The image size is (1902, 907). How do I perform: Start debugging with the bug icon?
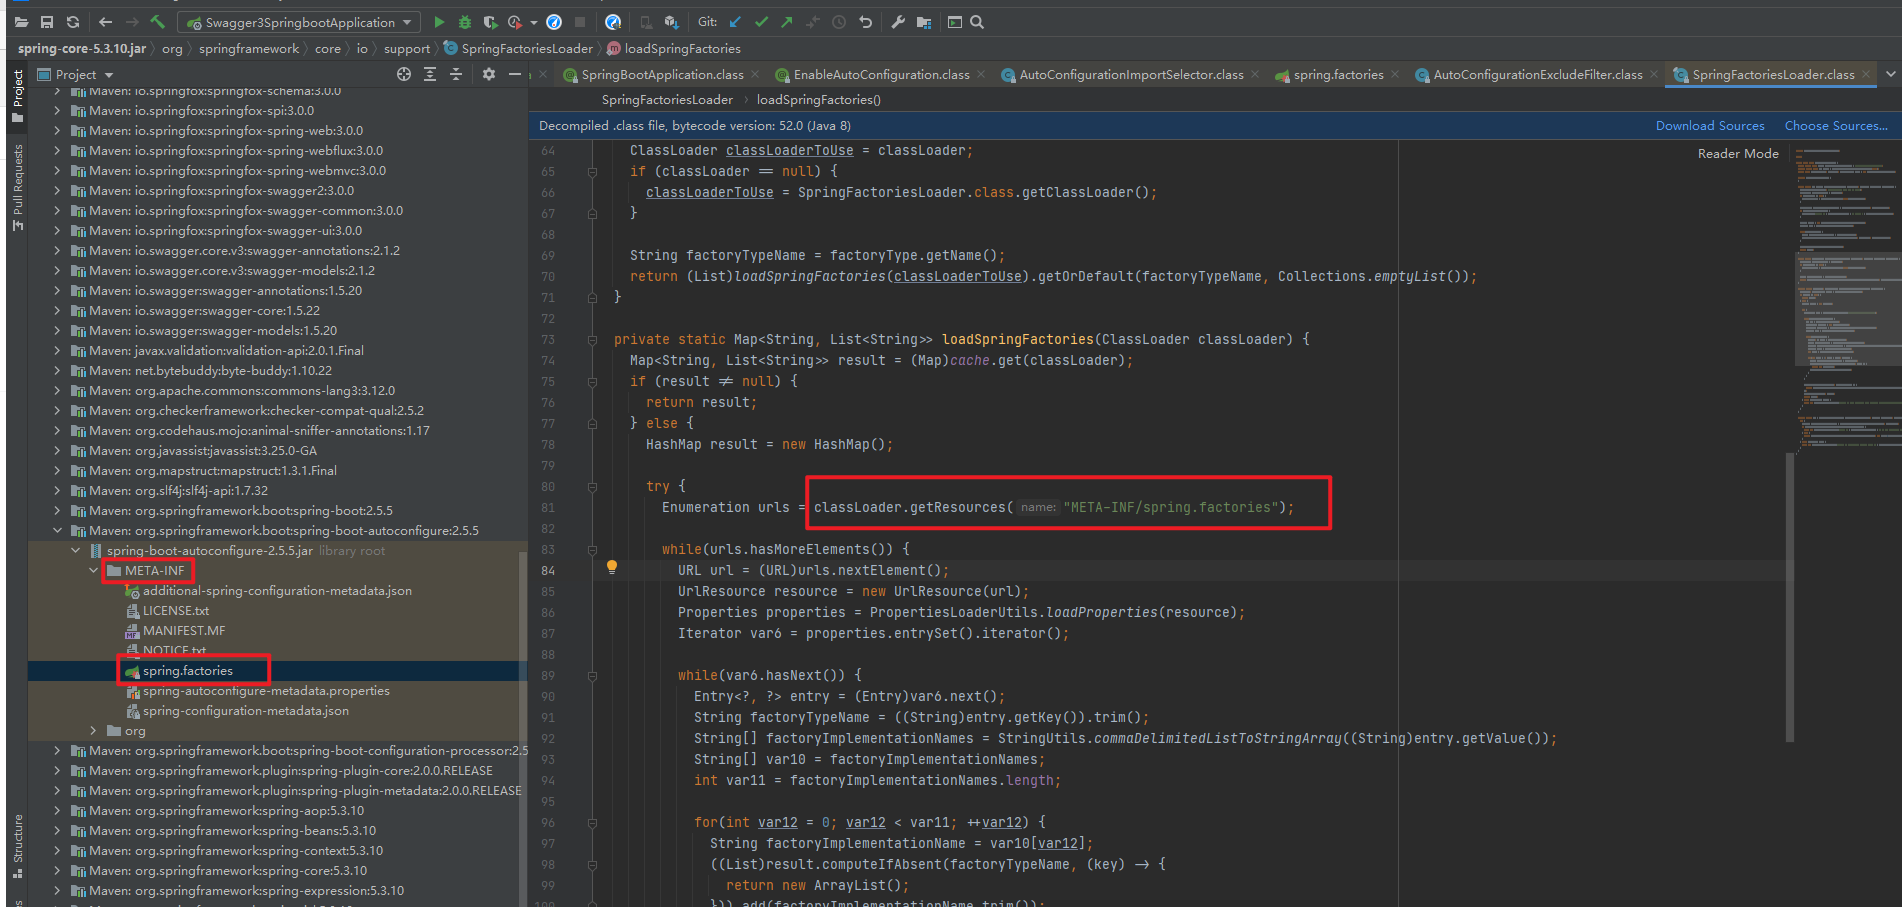click(465, 22)
